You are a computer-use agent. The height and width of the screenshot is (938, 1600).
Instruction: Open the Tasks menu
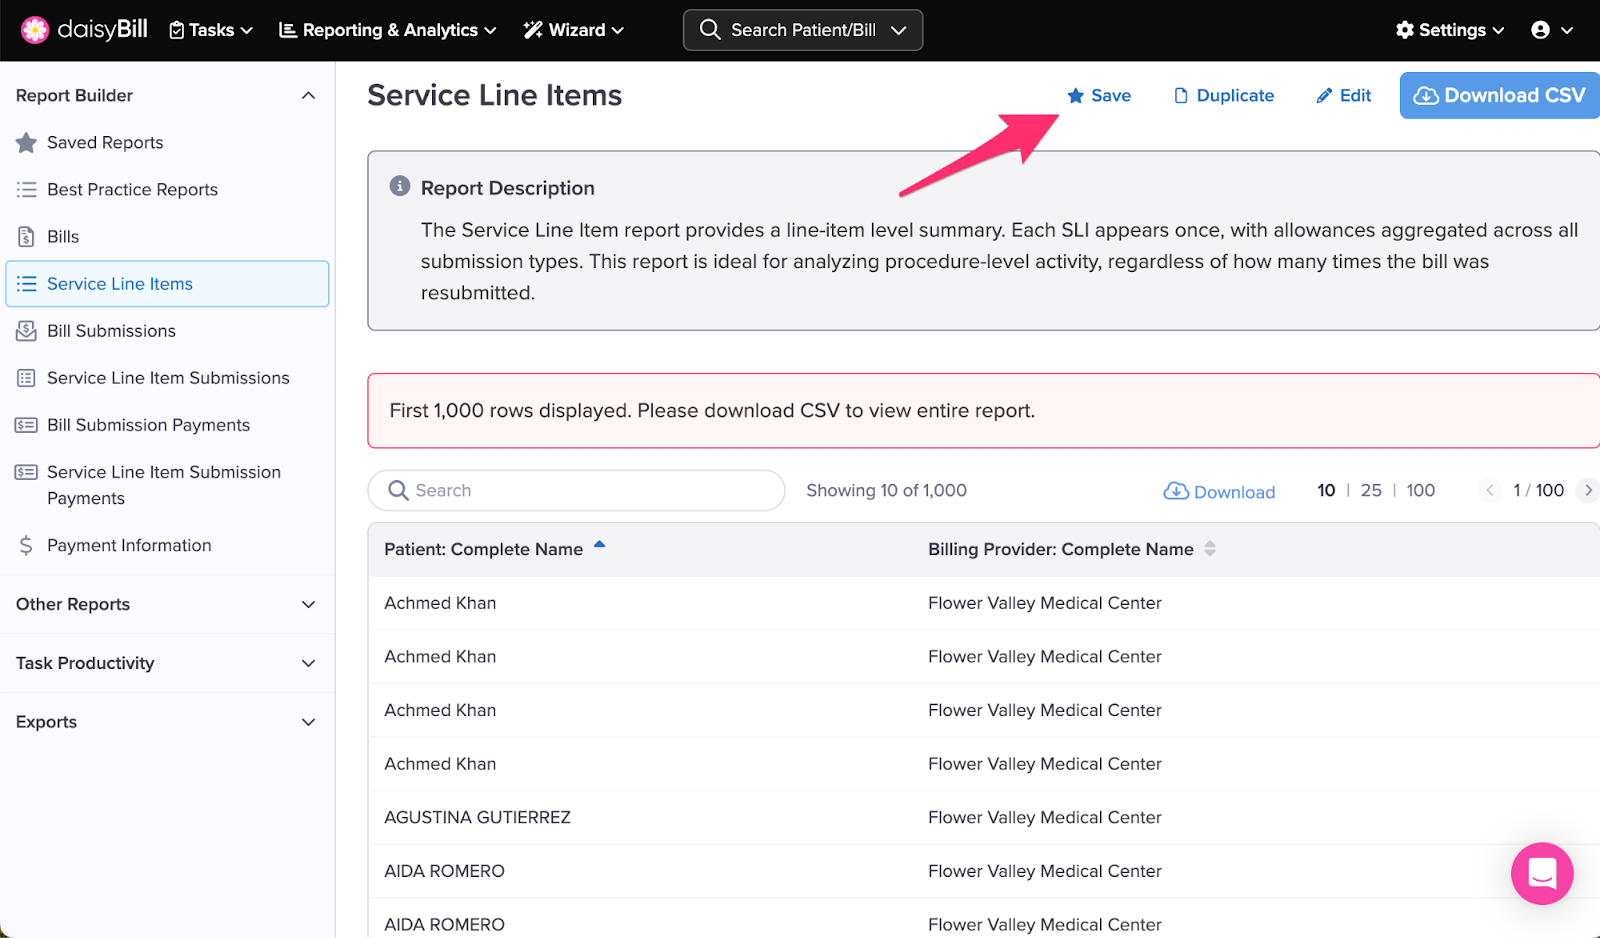point(211,30)
